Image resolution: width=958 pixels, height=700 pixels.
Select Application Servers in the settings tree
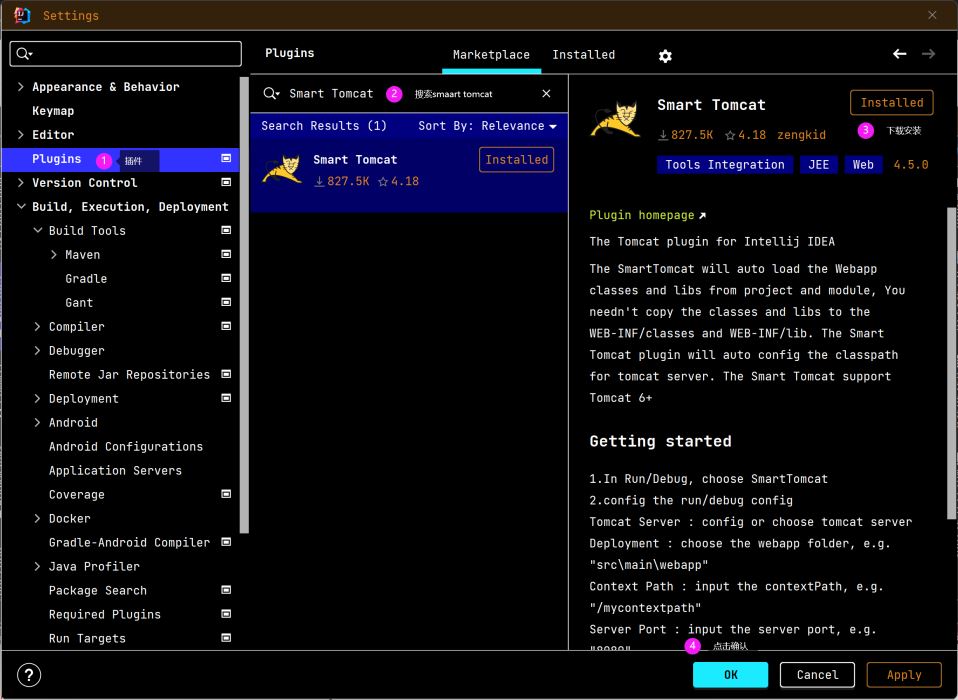pyautogui.click(x=115, y=471)
